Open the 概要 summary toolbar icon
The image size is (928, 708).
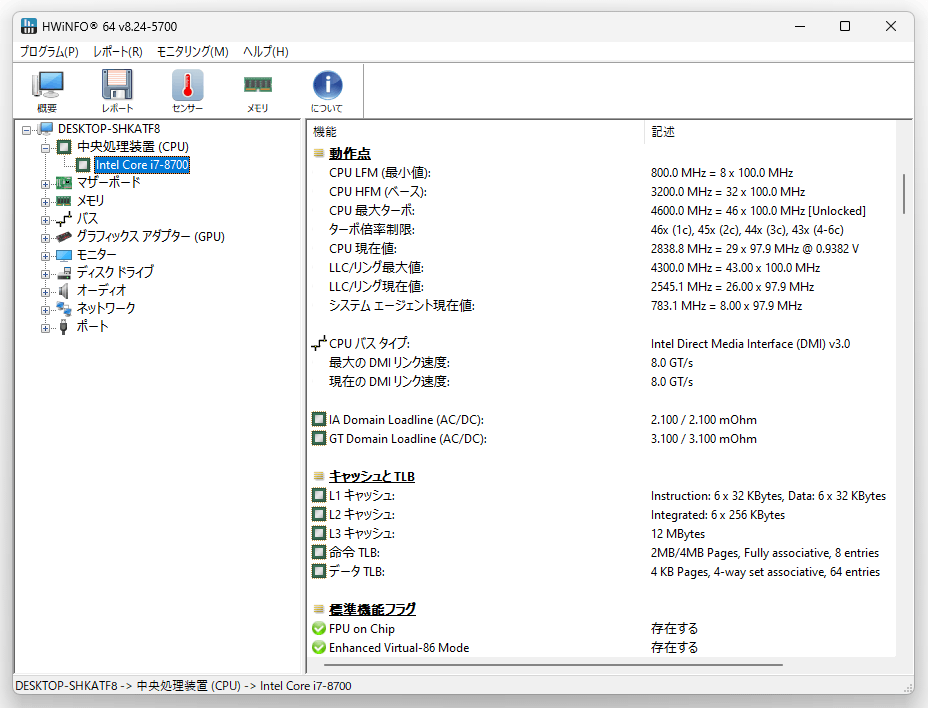[x=47, y=91]
